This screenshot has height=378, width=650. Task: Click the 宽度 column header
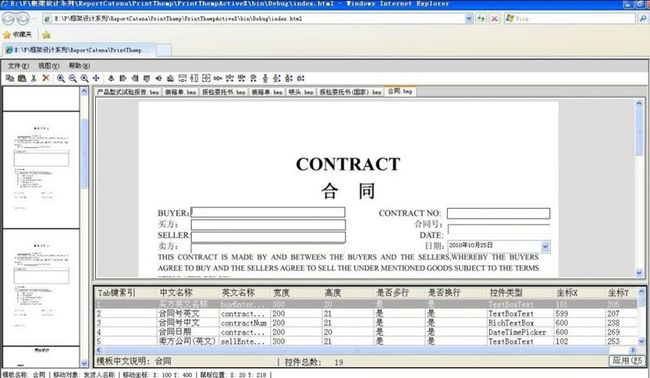(296, 293)
